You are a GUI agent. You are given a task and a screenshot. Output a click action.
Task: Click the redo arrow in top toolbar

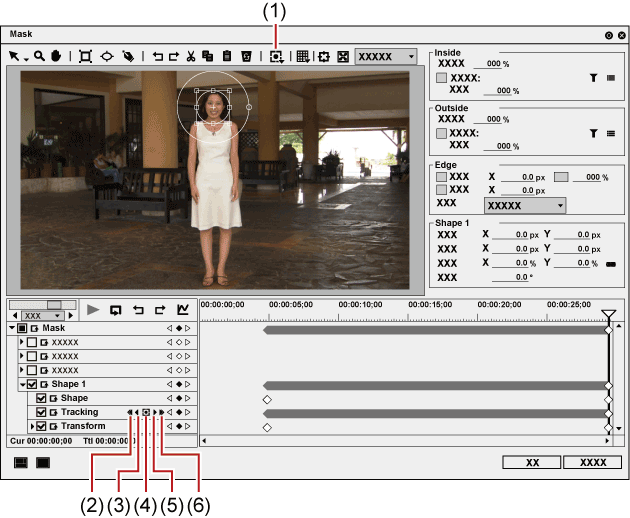pos(174,56)
